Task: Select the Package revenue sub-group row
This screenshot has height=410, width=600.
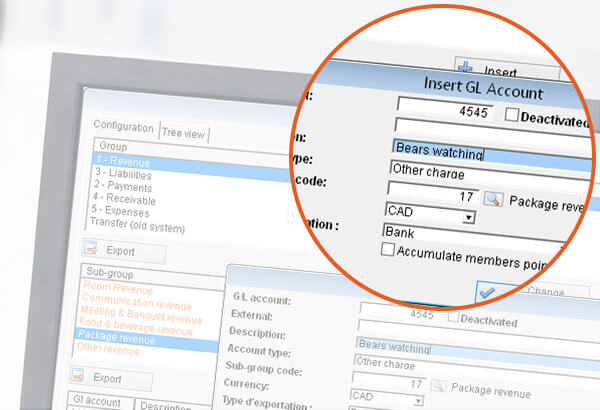Action: (147, 340)
